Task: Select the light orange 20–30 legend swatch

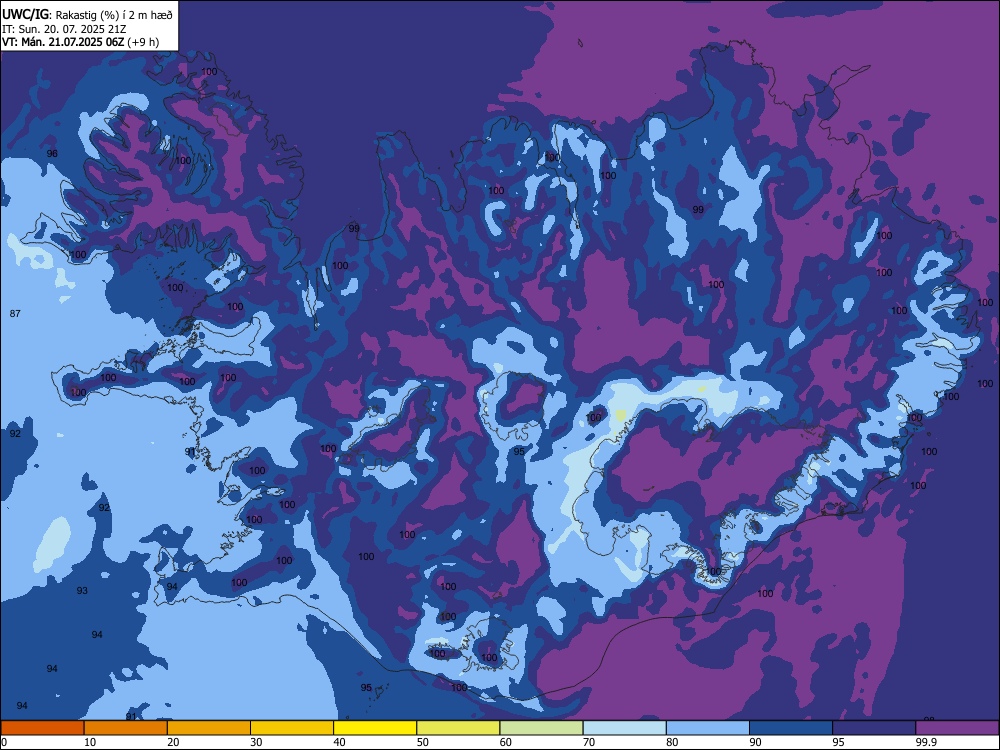Action: point(209,728)
